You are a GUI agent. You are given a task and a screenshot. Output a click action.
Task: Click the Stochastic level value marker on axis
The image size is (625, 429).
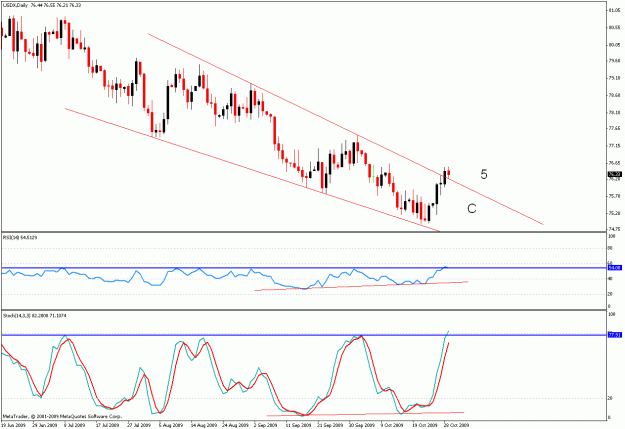[615, 335]
